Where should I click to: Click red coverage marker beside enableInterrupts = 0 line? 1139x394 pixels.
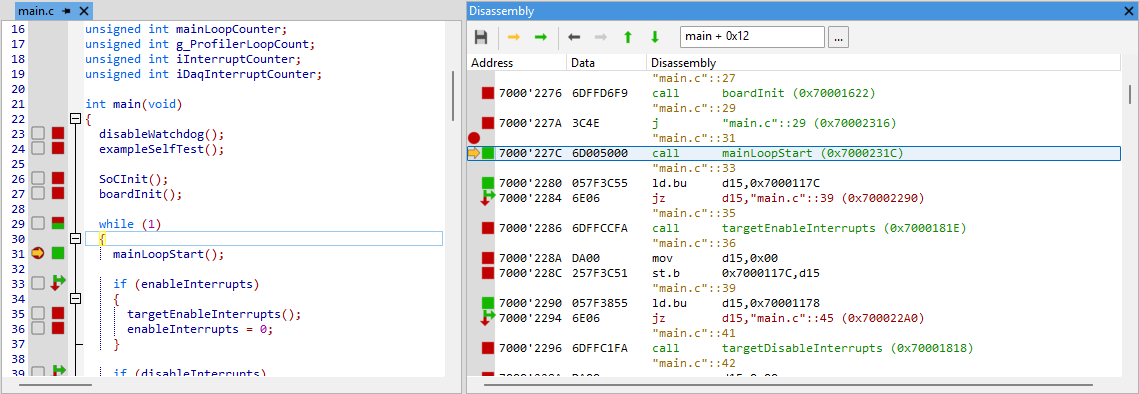58,329
